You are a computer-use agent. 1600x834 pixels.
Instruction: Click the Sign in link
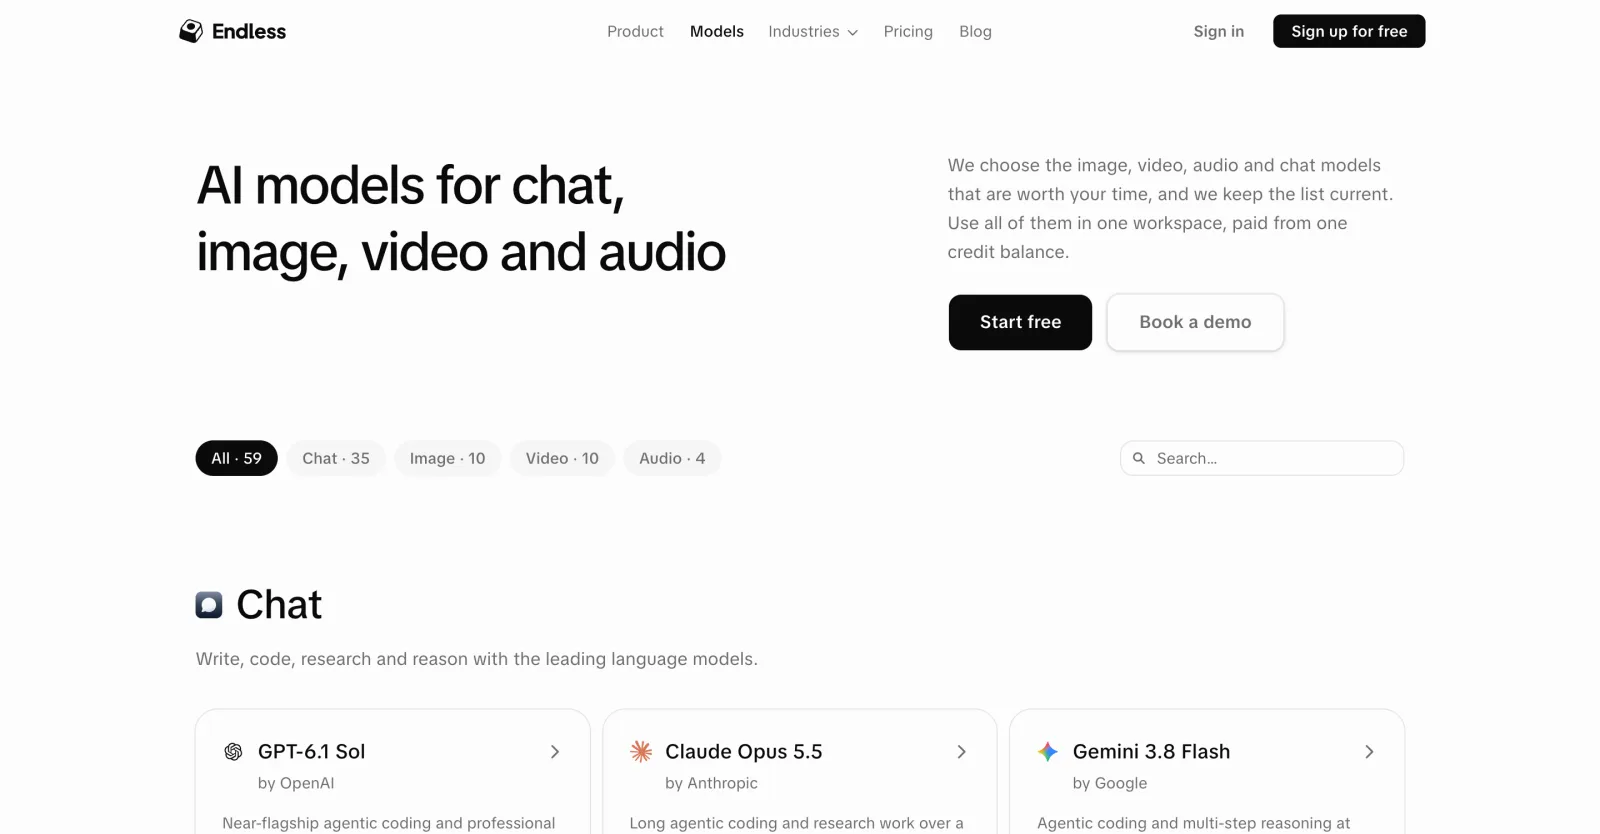click(1219, 32)
